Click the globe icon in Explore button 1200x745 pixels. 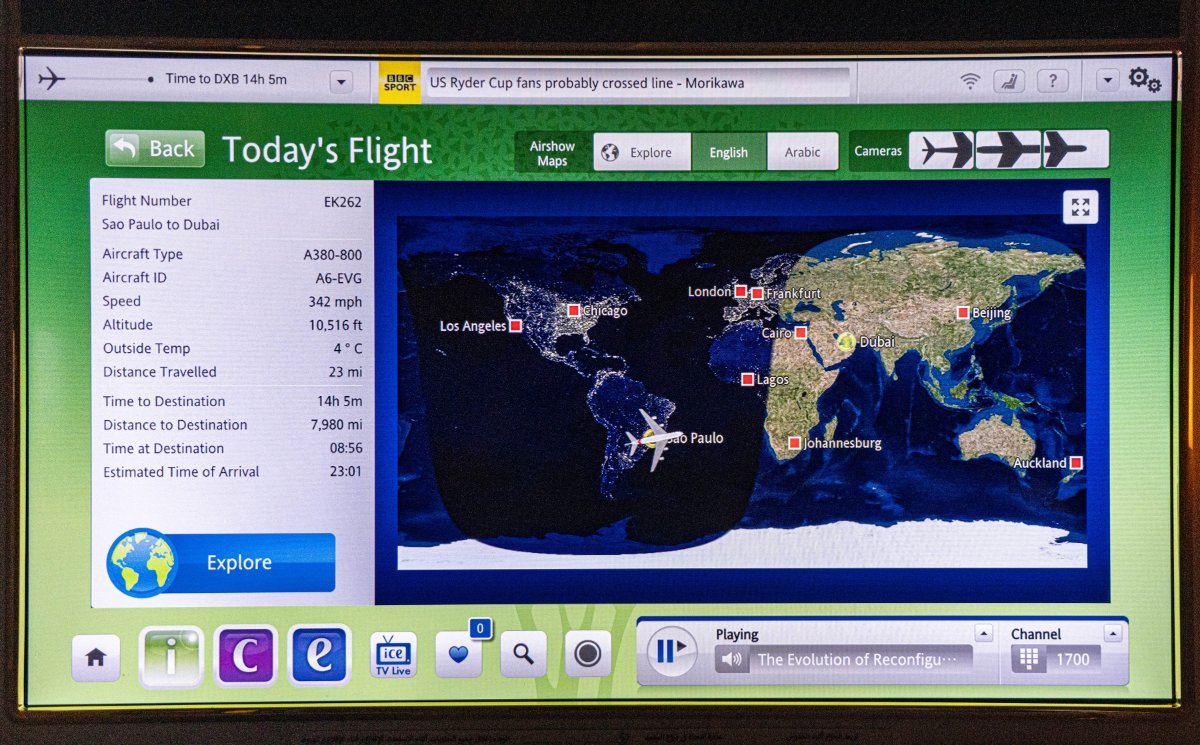(142, 562)
